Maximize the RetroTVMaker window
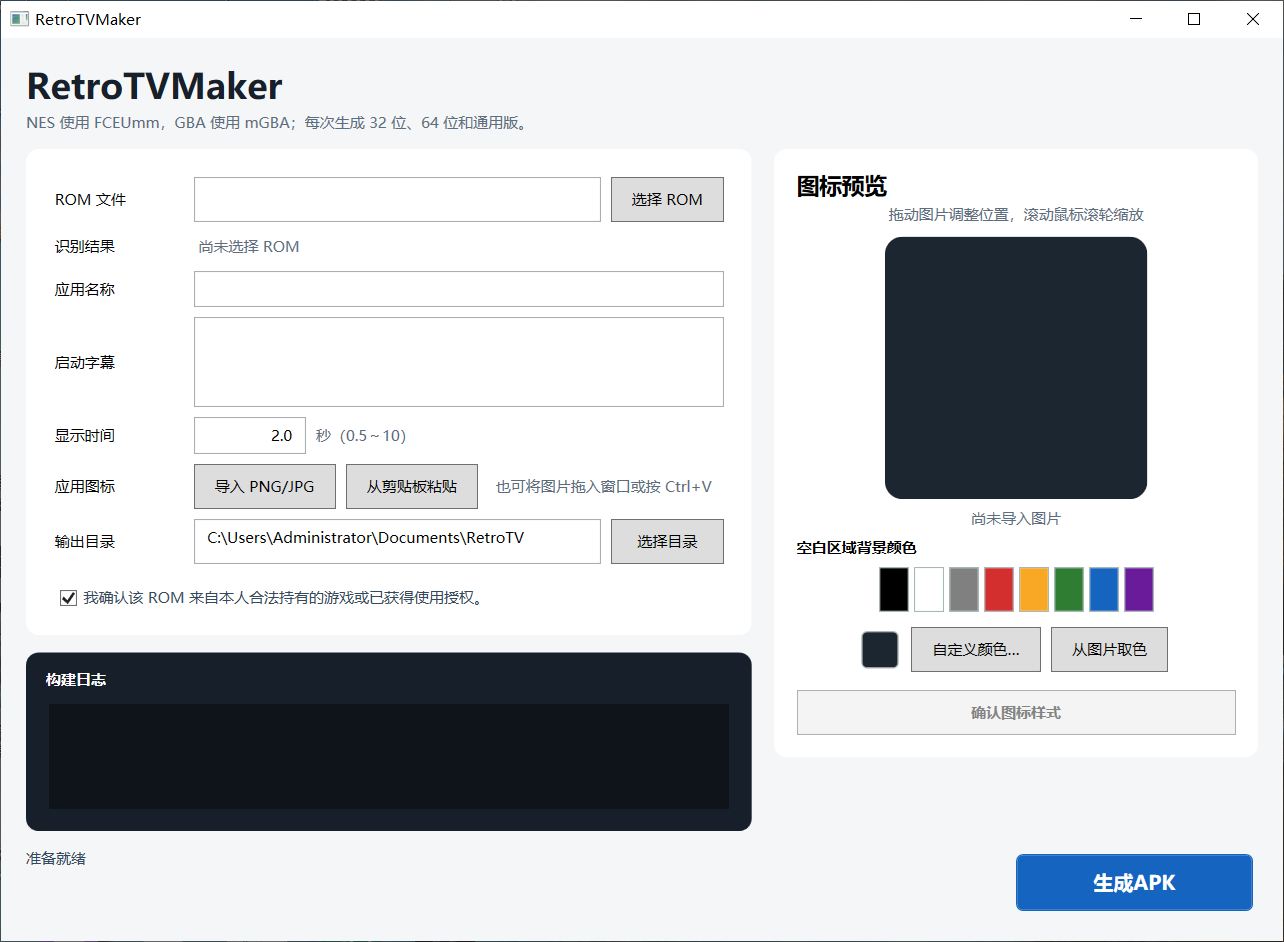The image size is (1284, 942). [1194, 19]
